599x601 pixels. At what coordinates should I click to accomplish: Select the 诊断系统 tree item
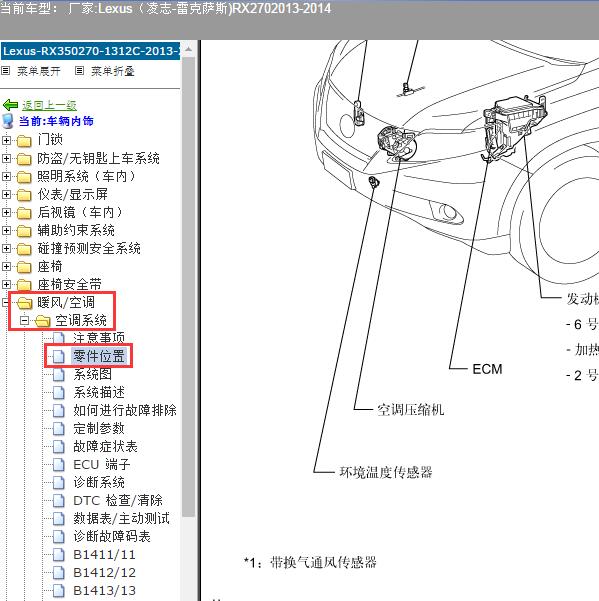[x=99, y=483]
